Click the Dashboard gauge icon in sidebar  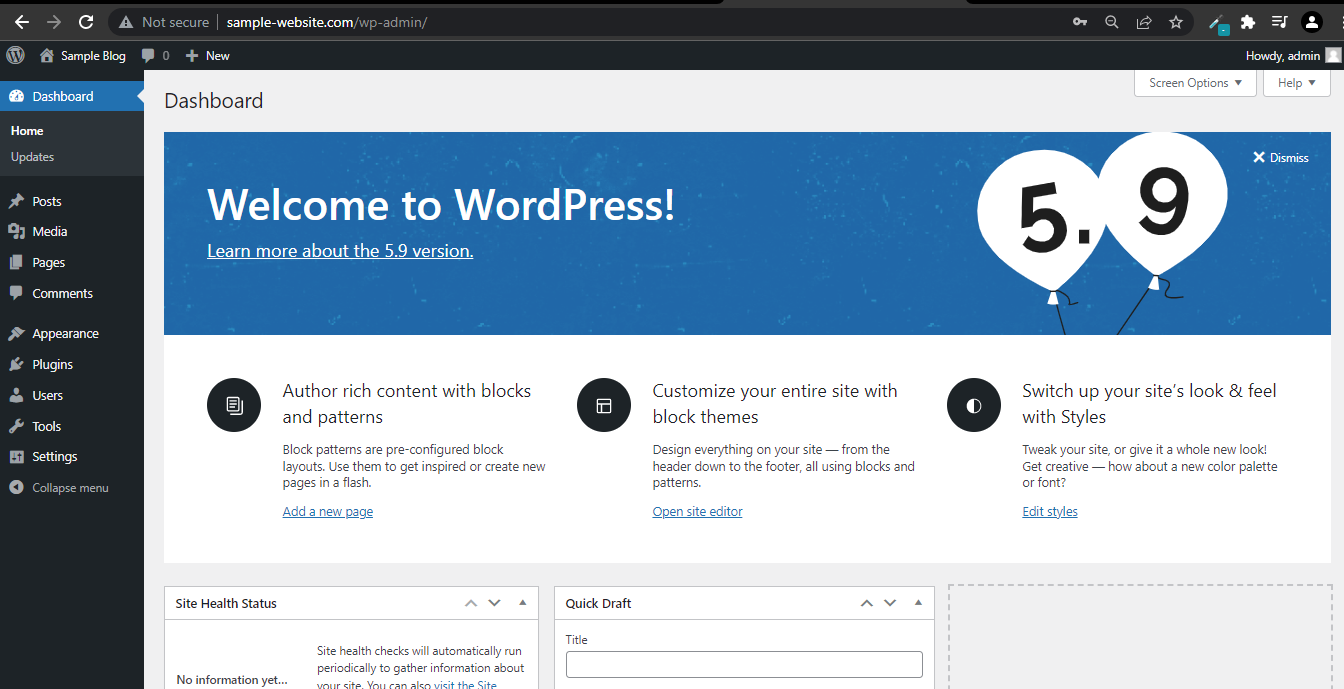pos(16,96)
